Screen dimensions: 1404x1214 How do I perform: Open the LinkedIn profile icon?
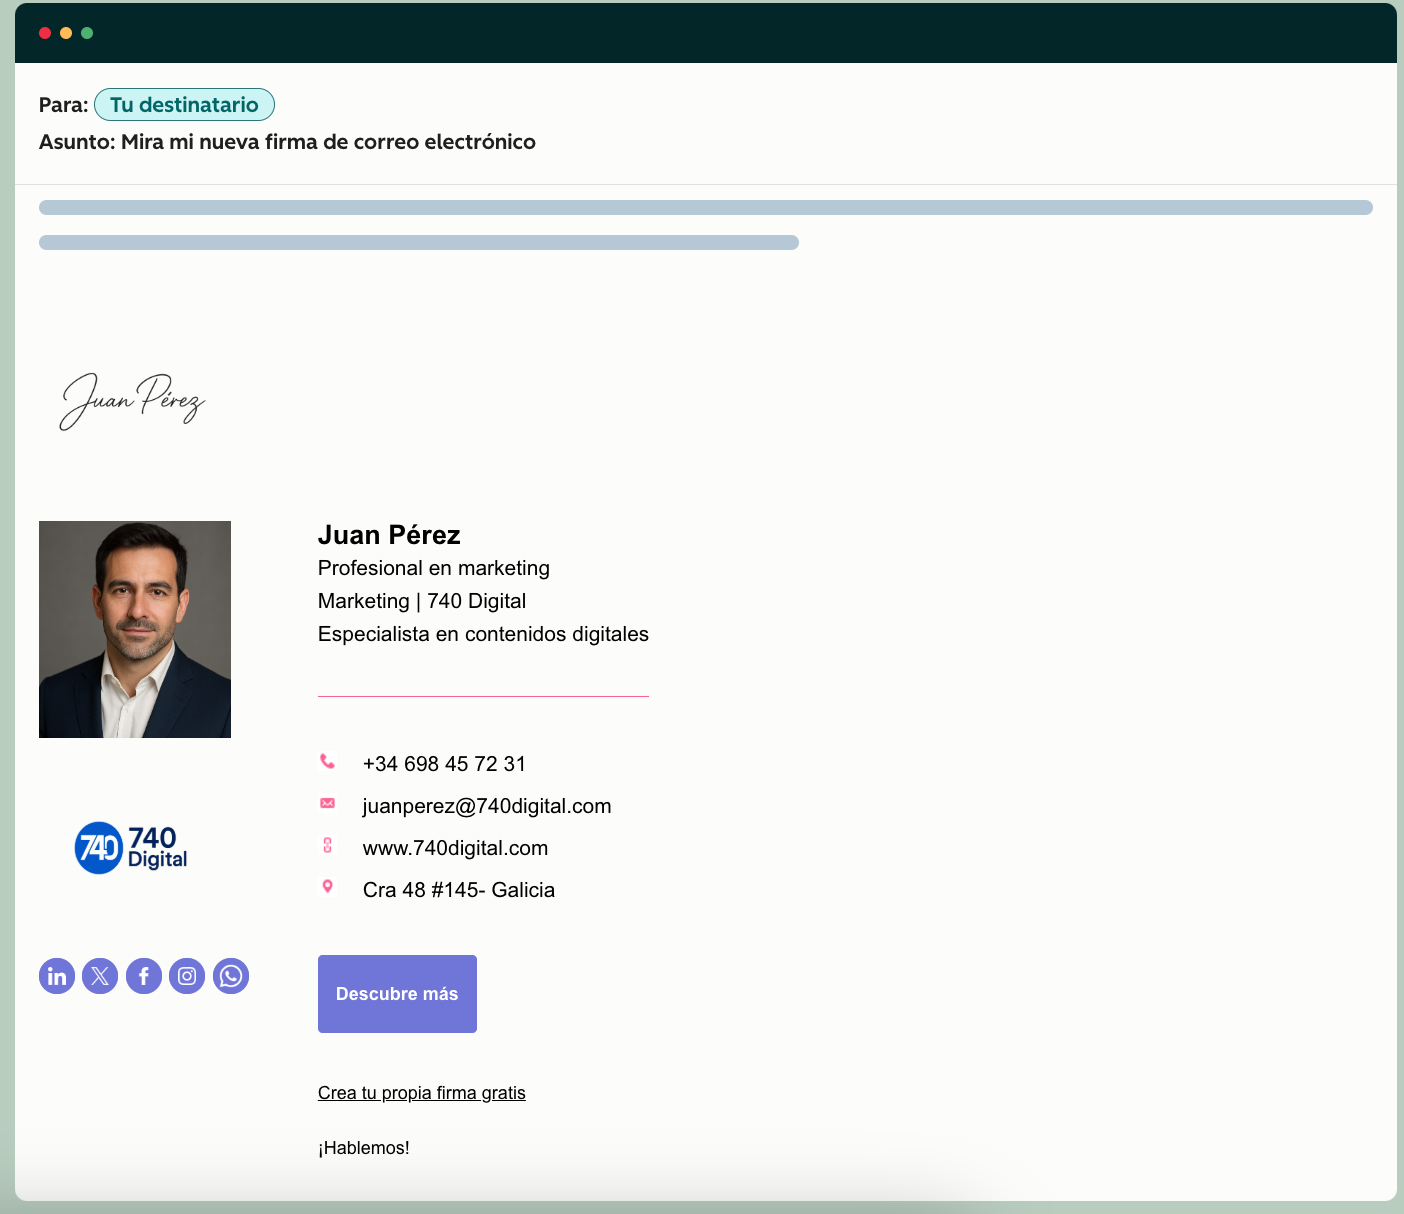[57, 976]
